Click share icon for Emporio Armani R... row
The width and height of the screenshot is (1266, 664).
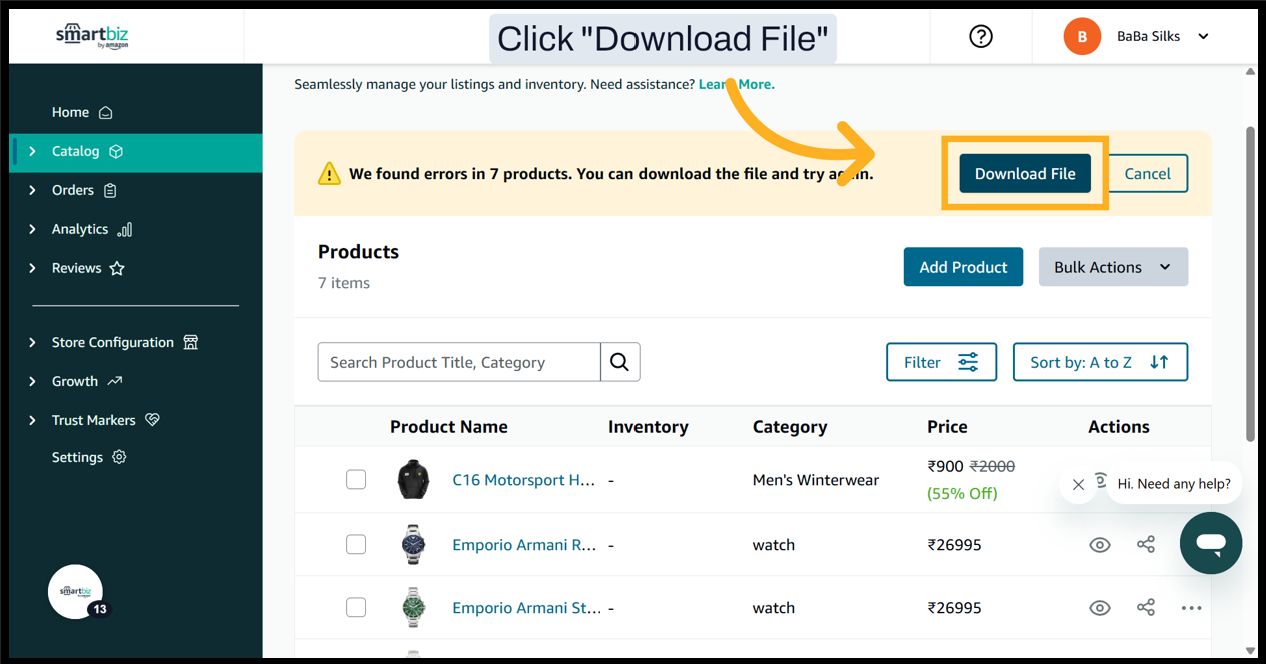coord(1146,545)
